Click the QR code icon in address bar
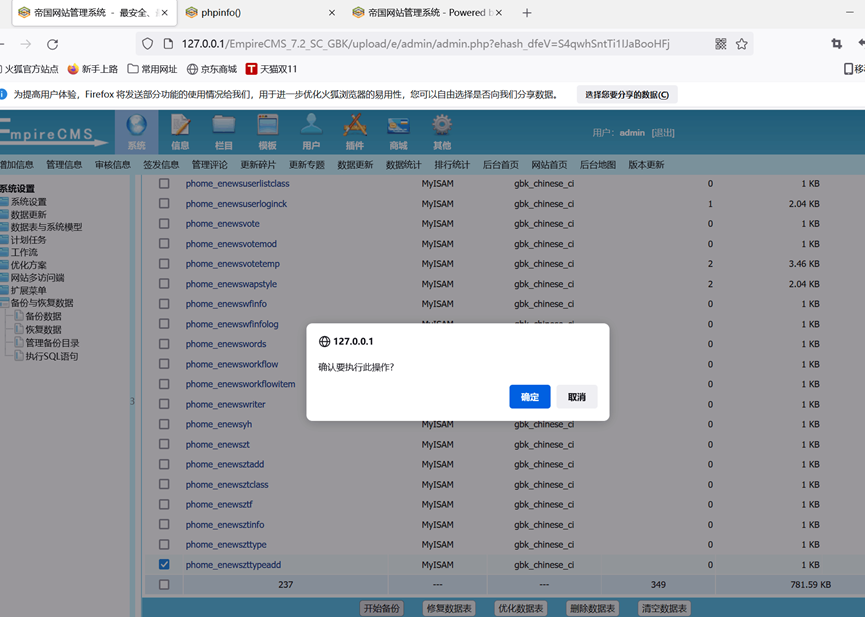Screen dimensions: 865x617 720,44
